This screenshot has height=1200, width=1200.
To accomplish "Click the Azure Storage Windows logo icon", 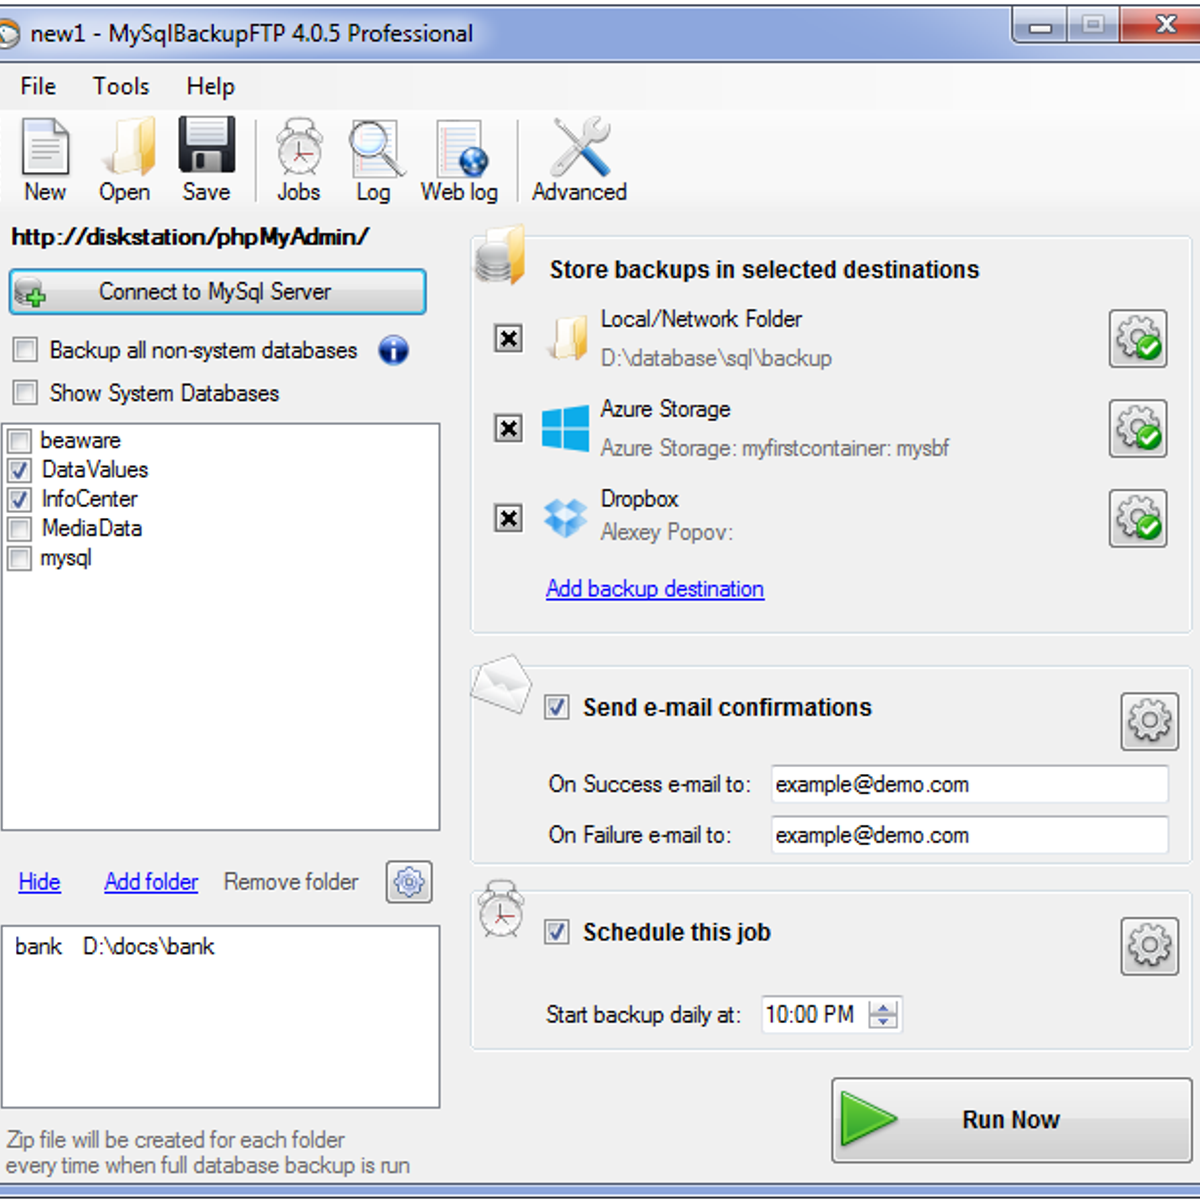I will 566,429.
